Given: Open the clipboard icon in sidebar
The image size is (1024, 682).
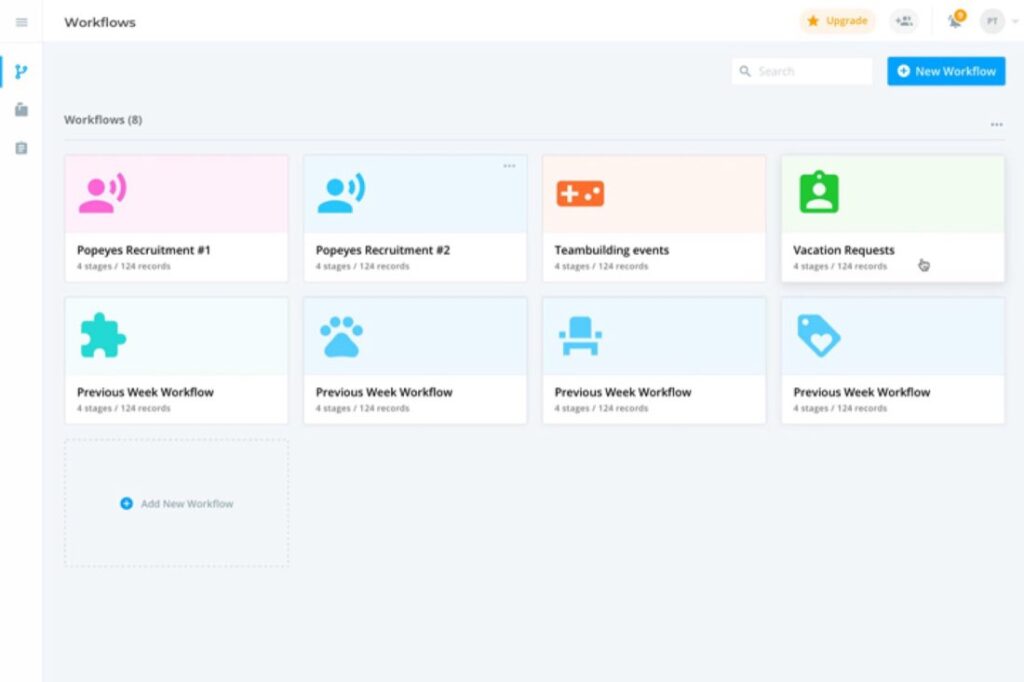Looking at the screenshot, I should 22,148.
